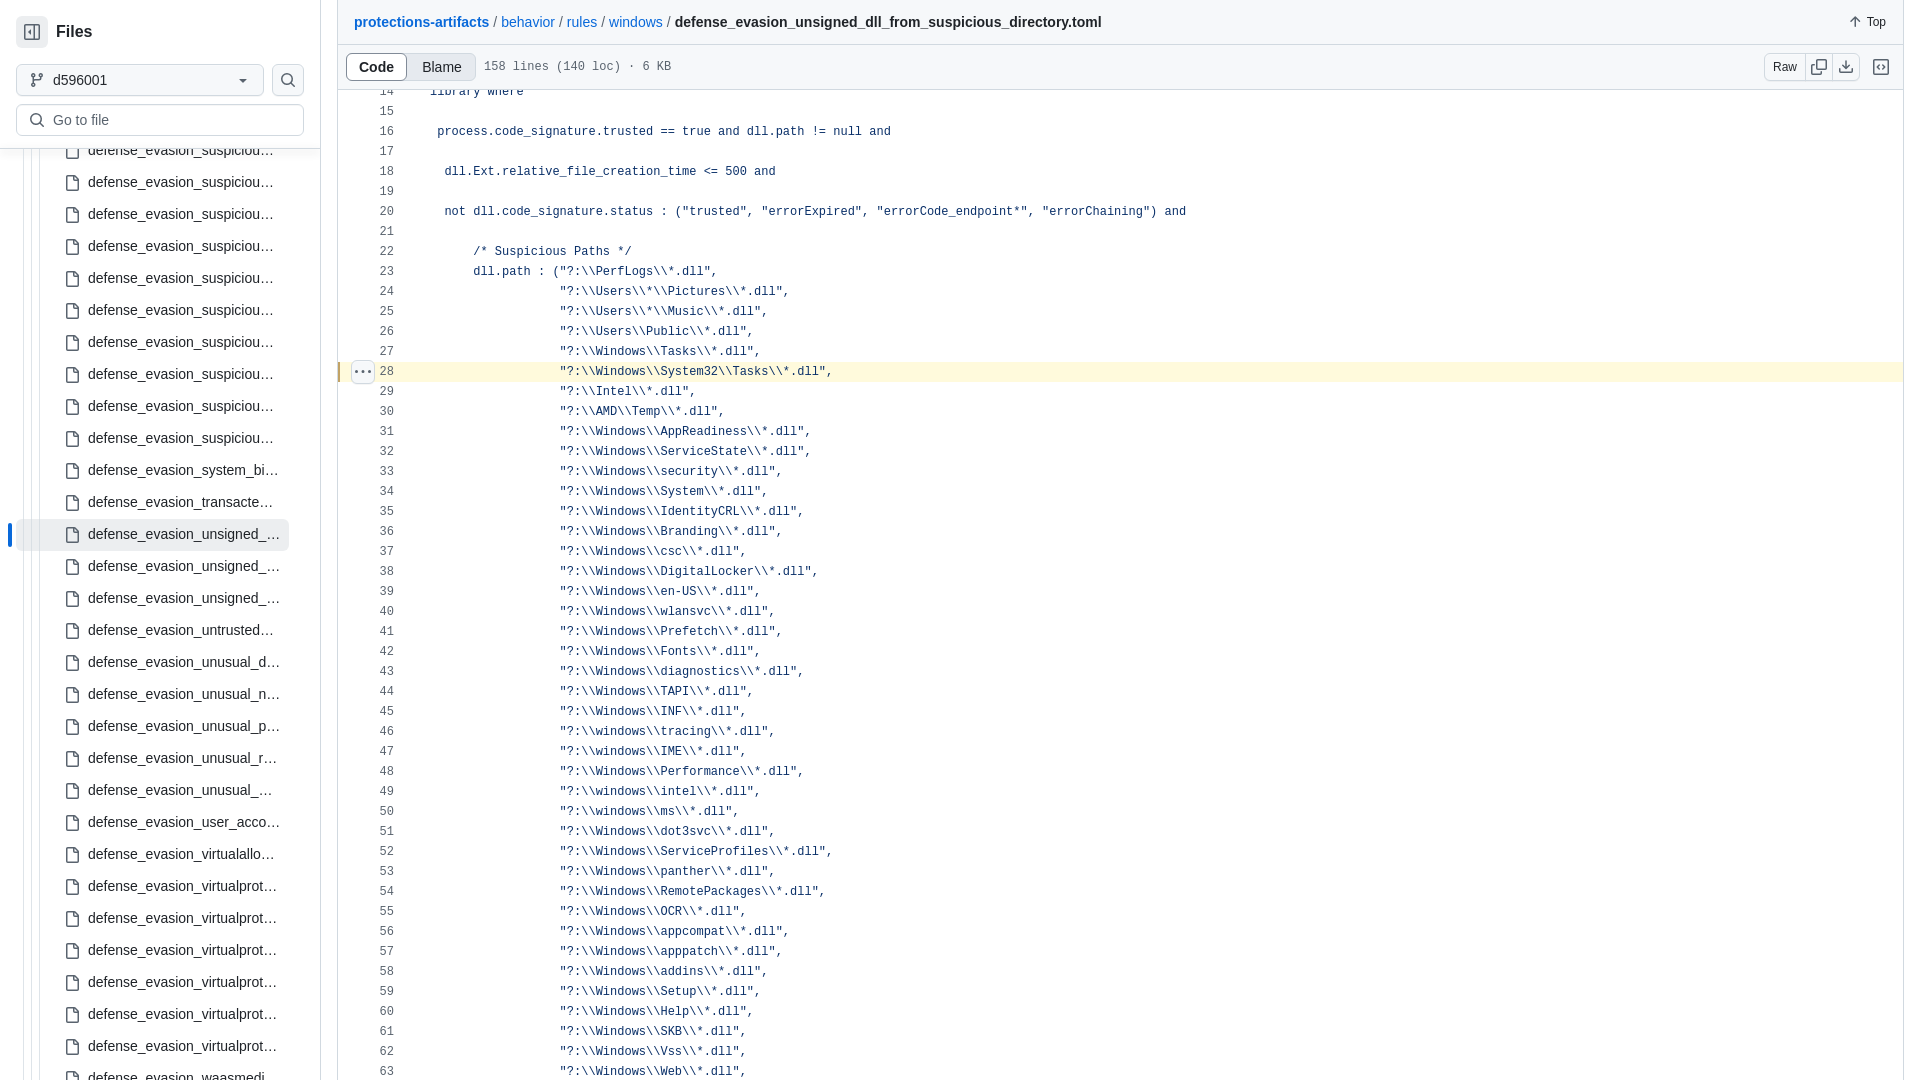Click the /* Suspicious Paths */ comment

point(552,252)
